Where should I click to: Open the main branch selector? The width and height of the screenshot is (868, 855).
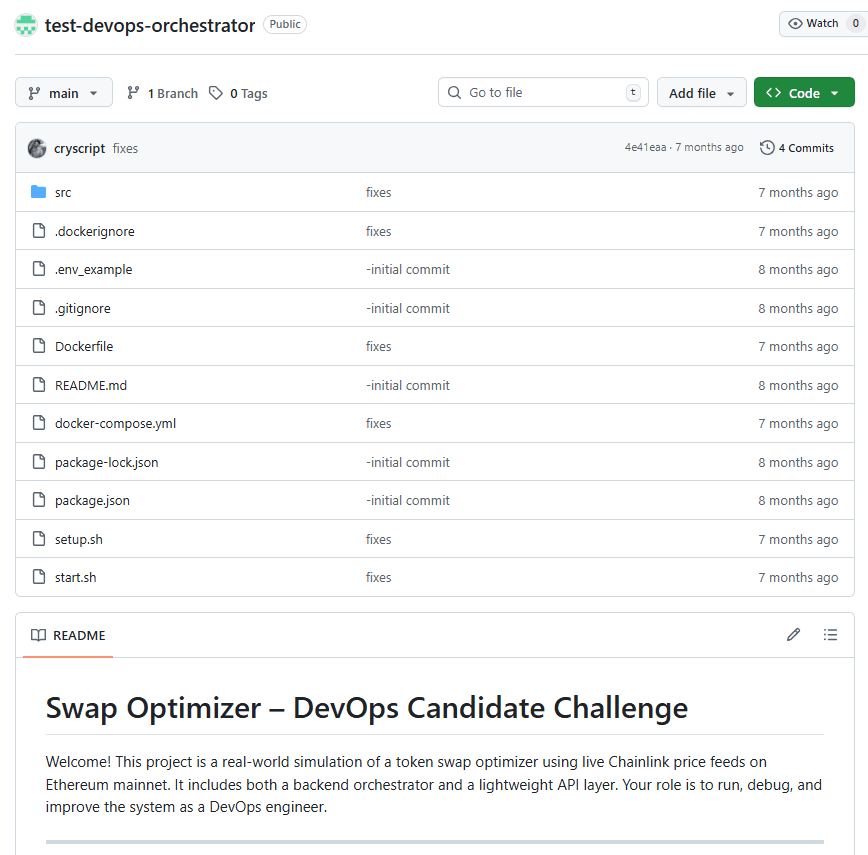click(x=63, y=92)
